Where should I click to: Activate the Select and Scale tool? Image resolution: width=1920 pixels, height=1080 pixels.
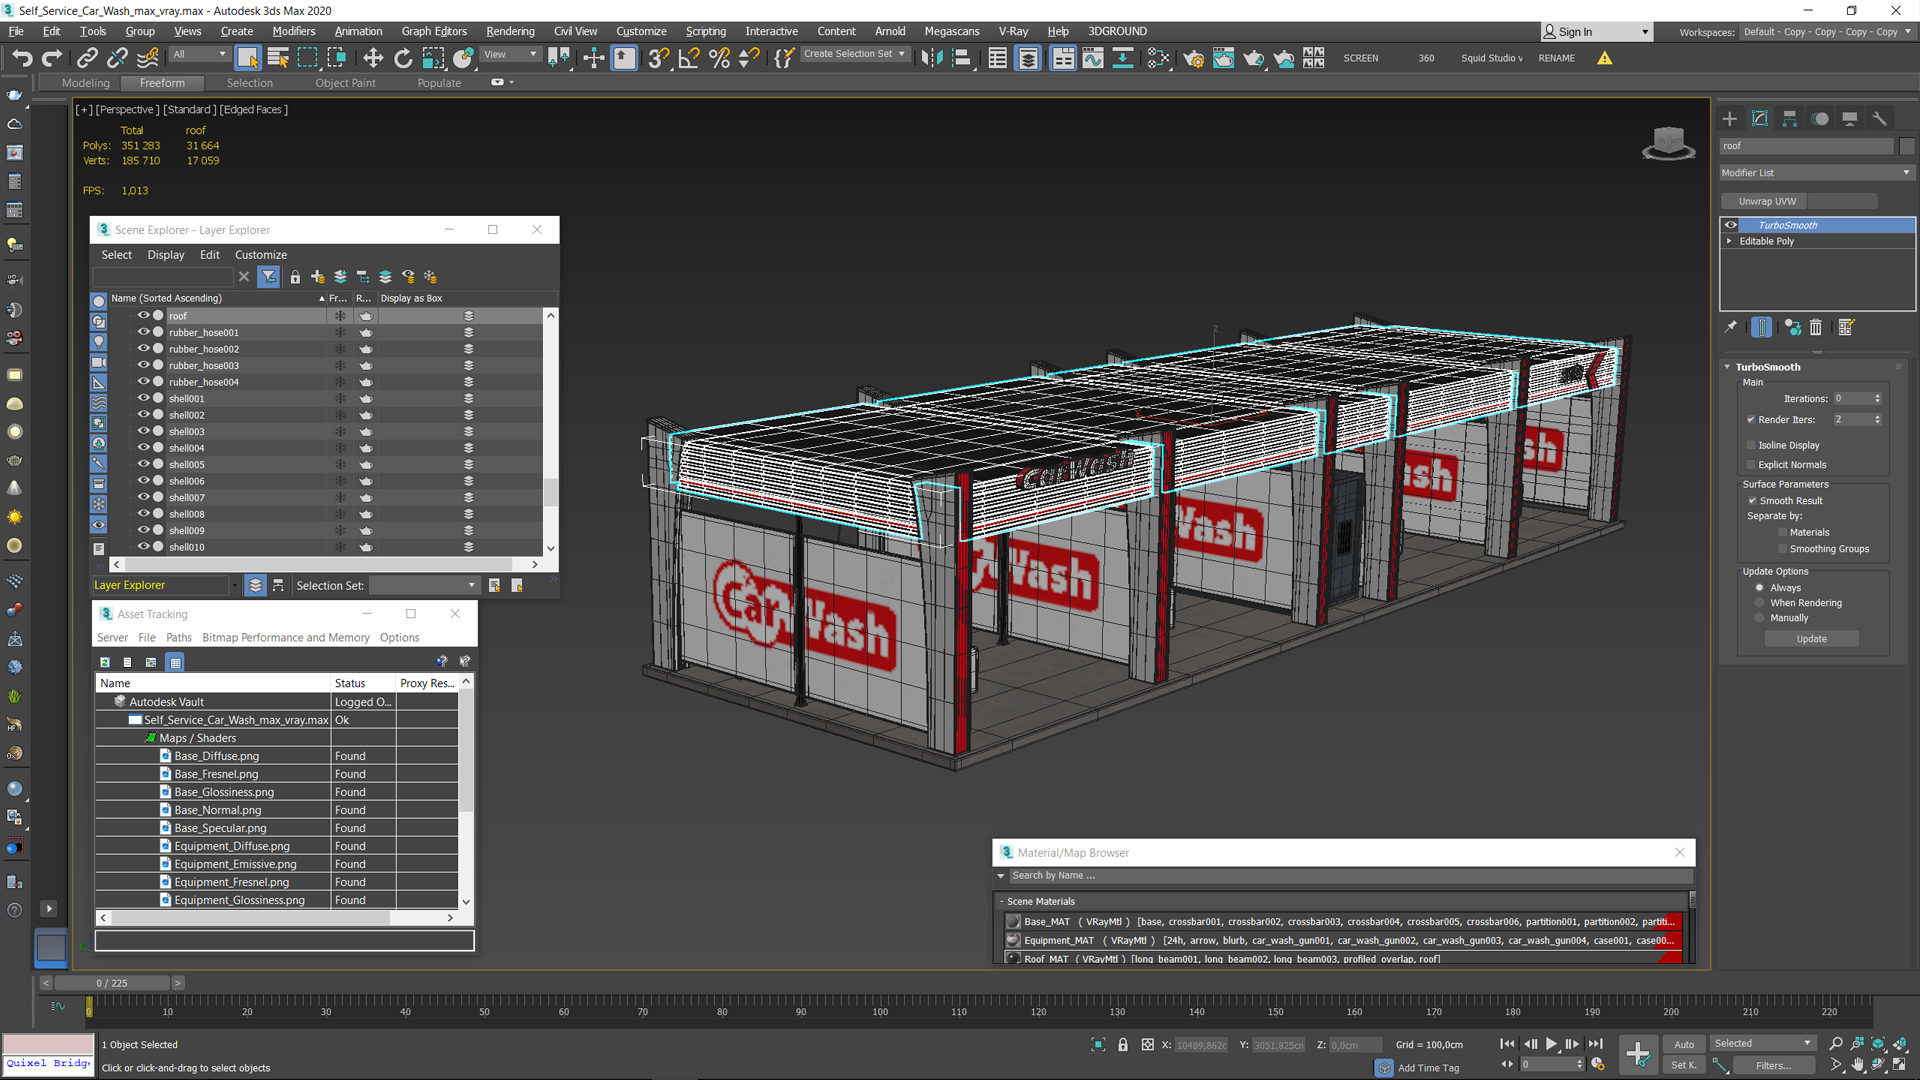click(x=433, y=58)
